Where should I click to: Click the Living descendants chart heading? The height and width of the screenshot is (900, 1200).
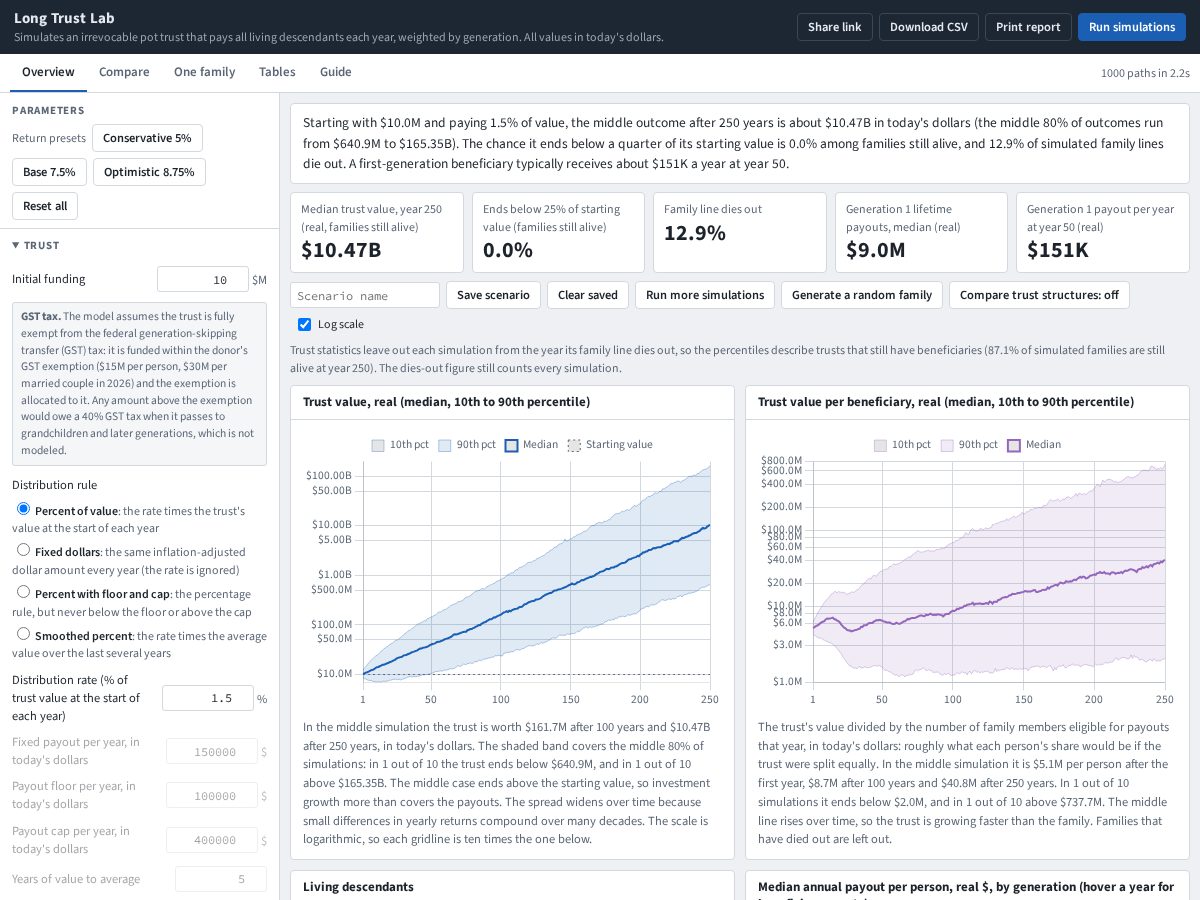click(358, 887)
